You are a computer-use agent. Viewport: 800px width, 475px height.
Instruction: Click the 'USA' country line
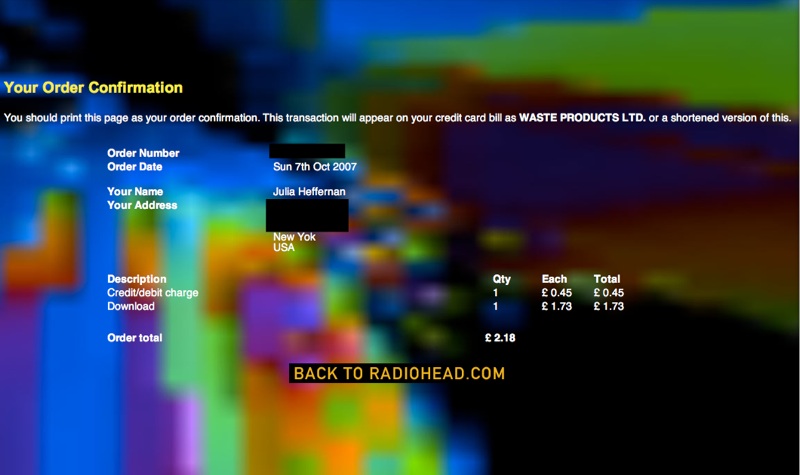pyautogui.click(x=284, y=247)
